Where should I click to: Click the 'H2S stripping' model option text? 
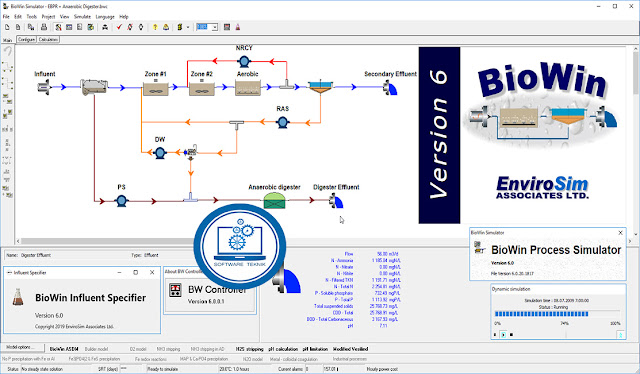pyautogui.click(x=249, y=349)
